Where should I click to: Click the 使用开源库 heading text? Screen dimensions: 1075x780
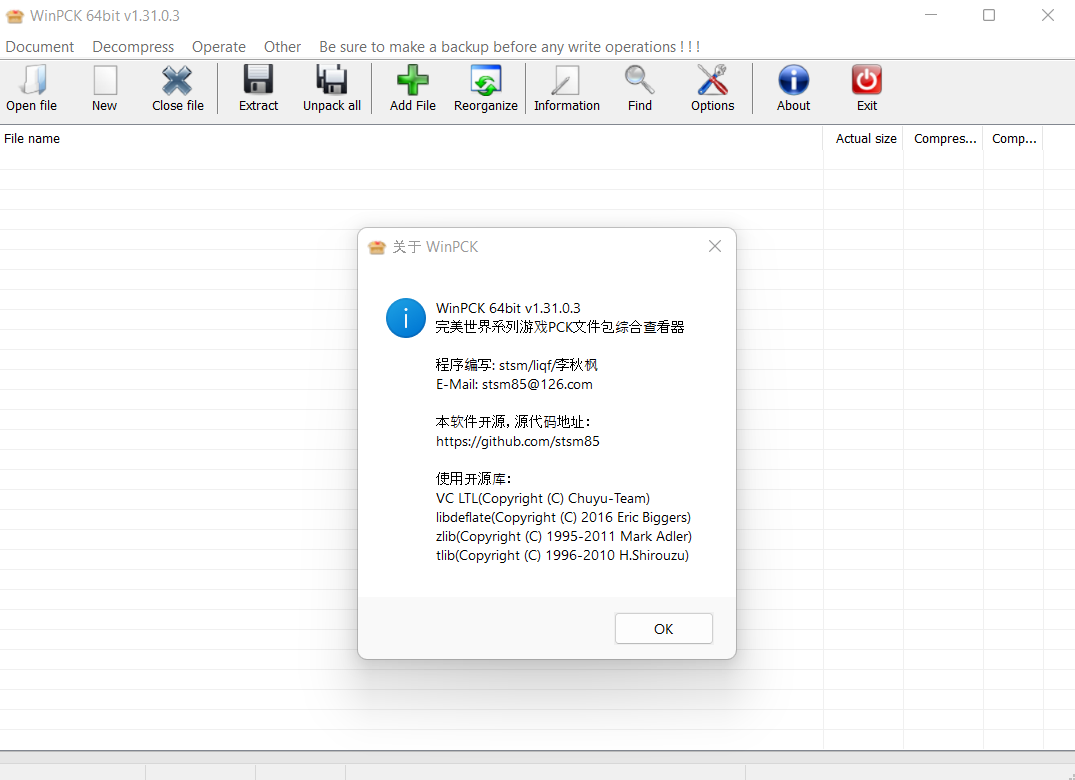tap(473, 479)
